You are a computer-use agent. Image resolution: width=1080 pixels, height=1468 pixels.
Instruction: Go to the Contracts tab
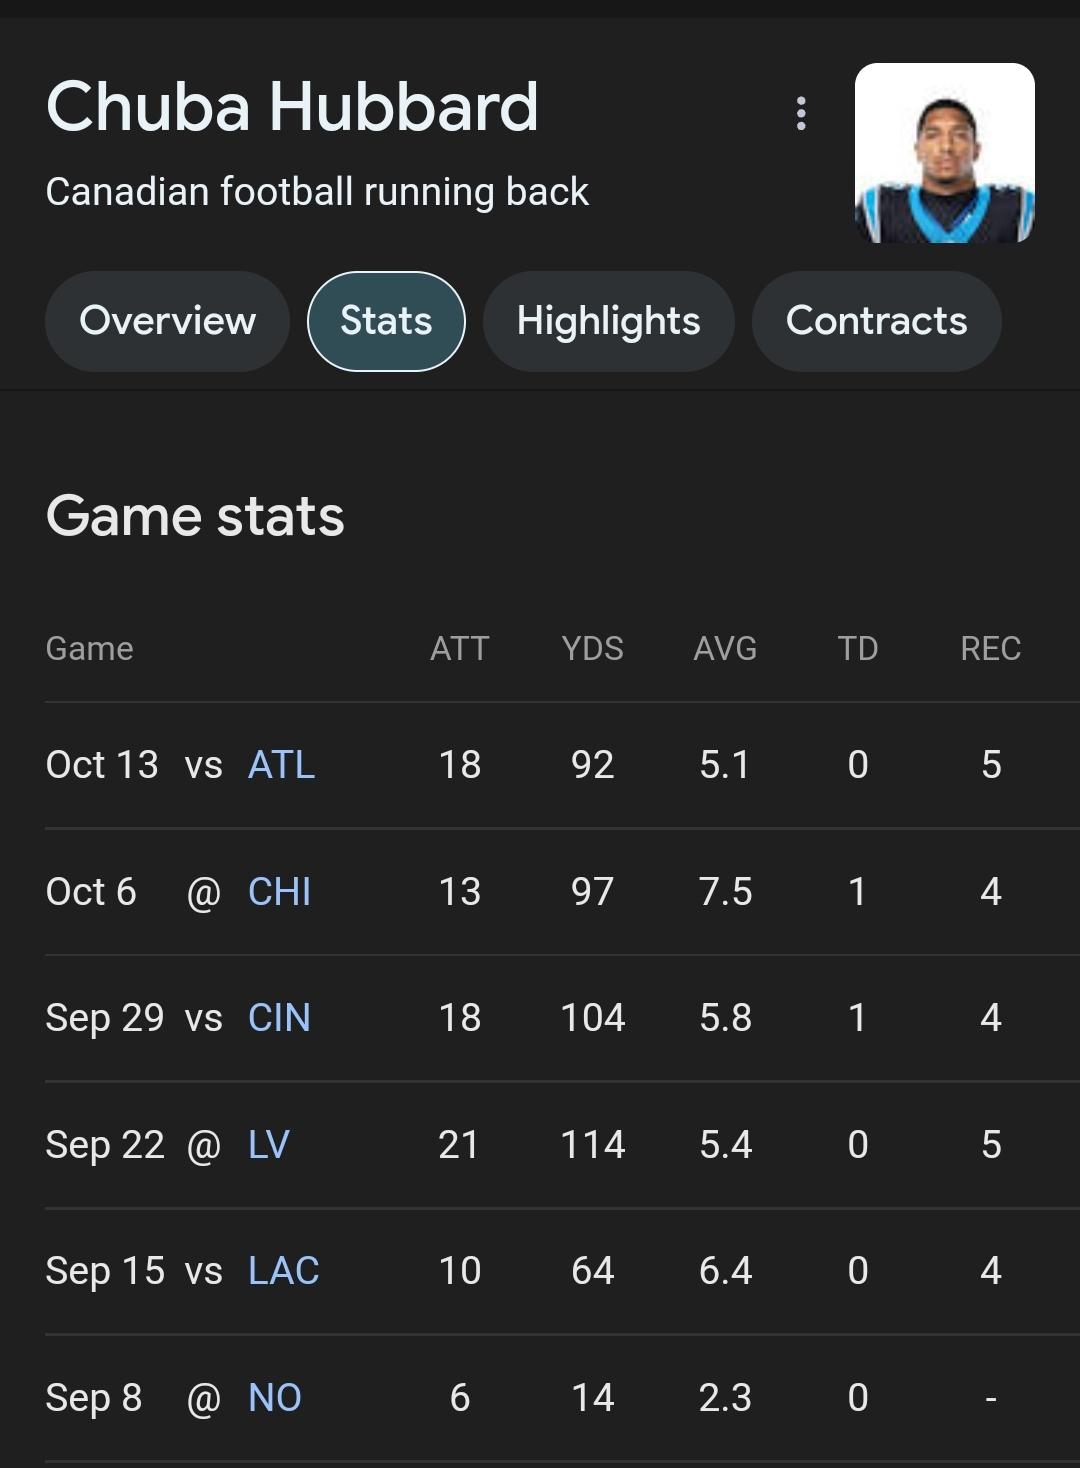tap(876, 321)
